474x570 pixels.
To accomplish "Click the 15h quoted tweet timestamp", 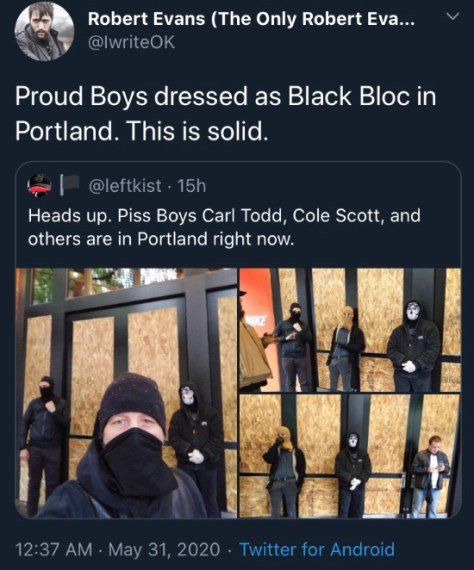I will point(191,186).
